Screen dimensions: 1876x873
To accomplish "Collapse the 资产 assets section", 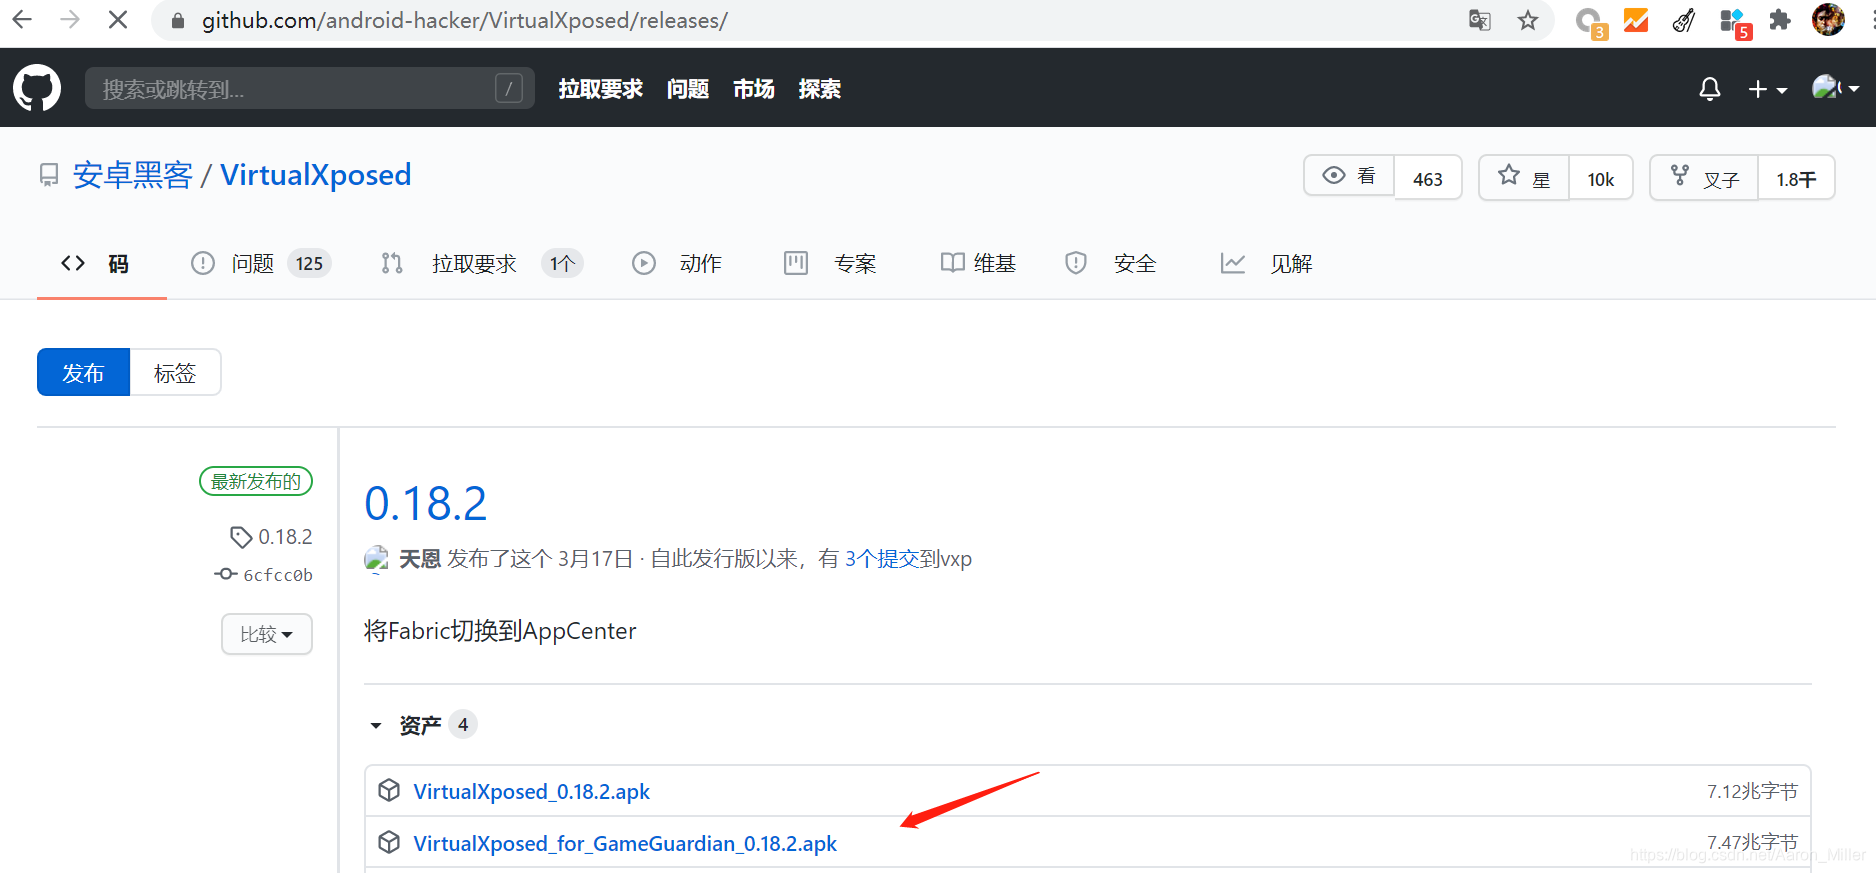I will click(421, 724).
